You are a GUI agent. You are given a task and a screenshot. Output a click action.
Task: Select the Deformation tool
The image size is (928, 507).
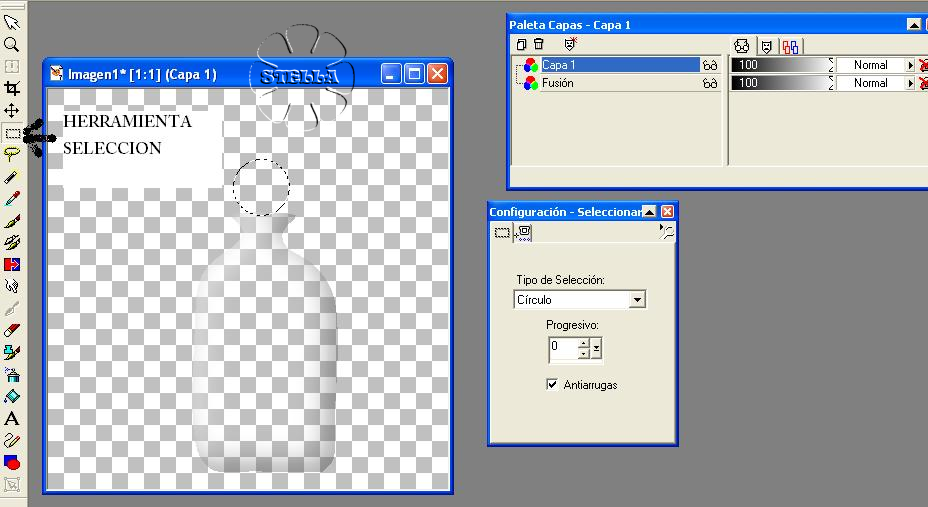tap(12, 66)
